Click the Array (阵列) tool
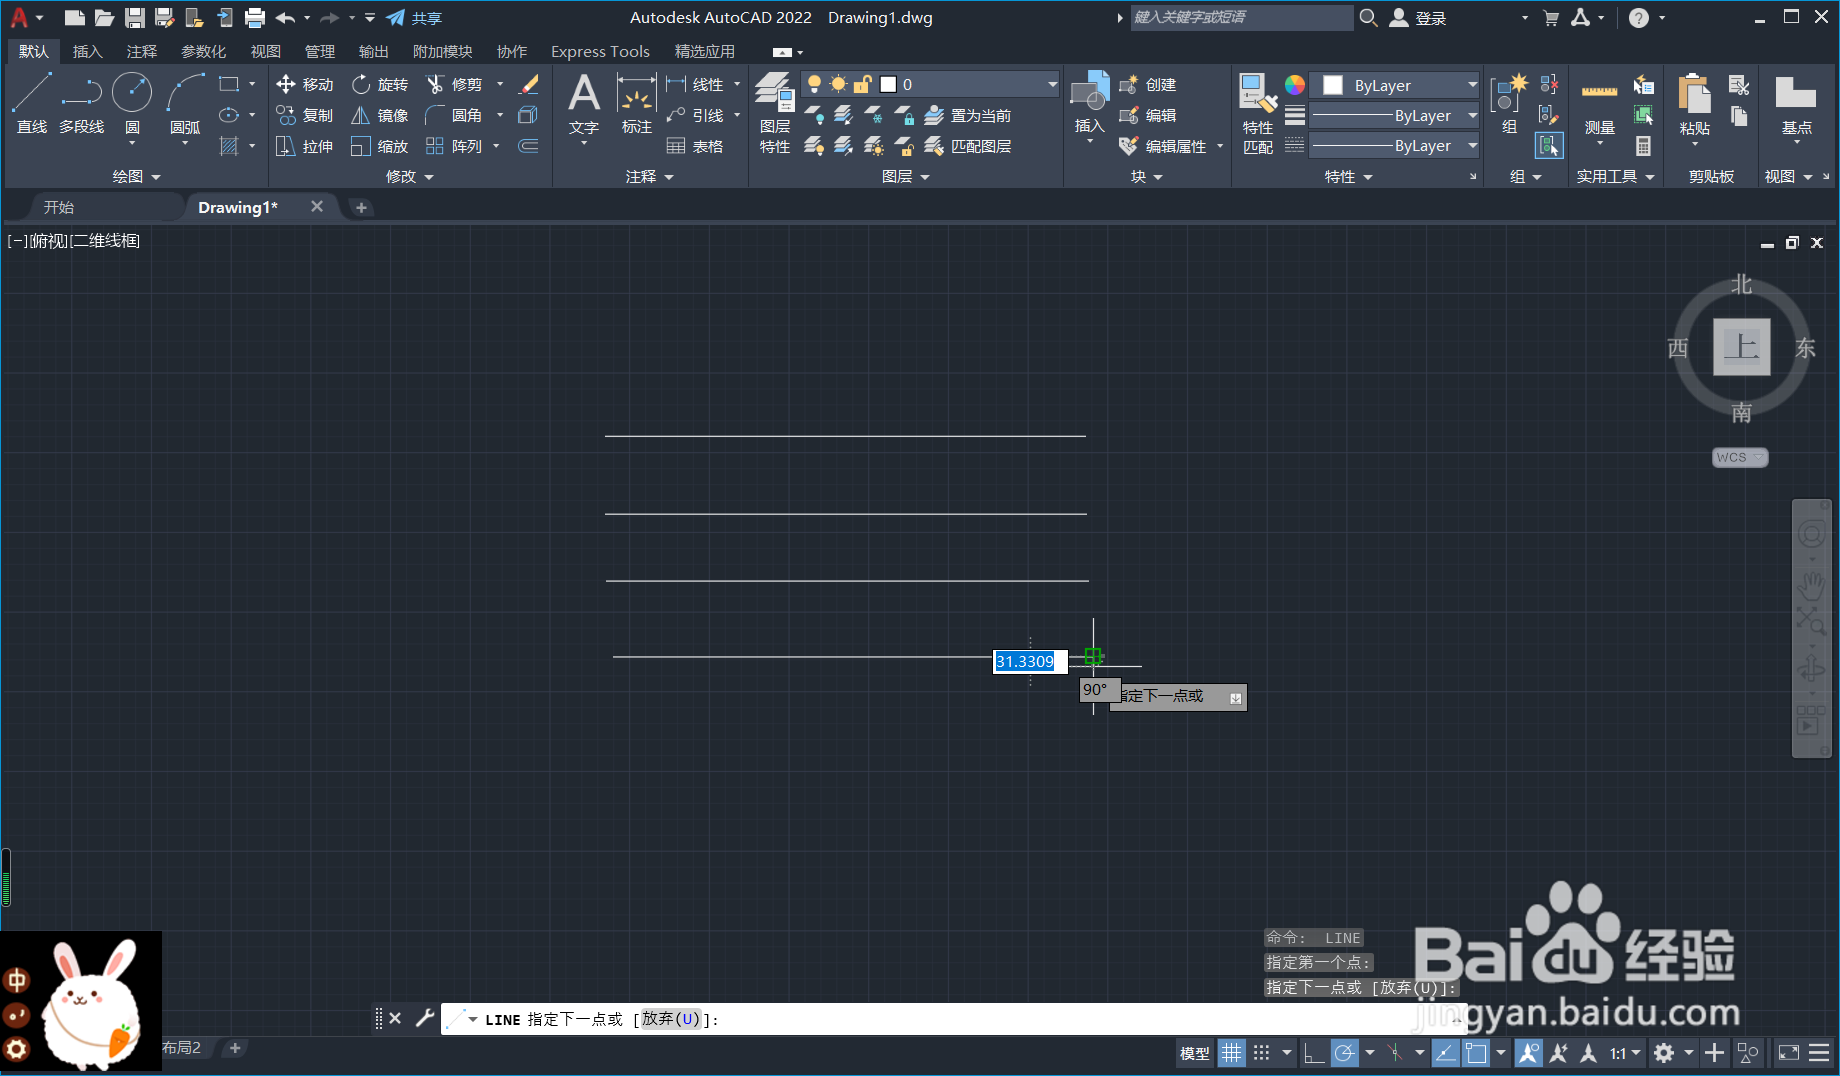Viewport: 1840px width, 1076px height. (x=455, y=147)
